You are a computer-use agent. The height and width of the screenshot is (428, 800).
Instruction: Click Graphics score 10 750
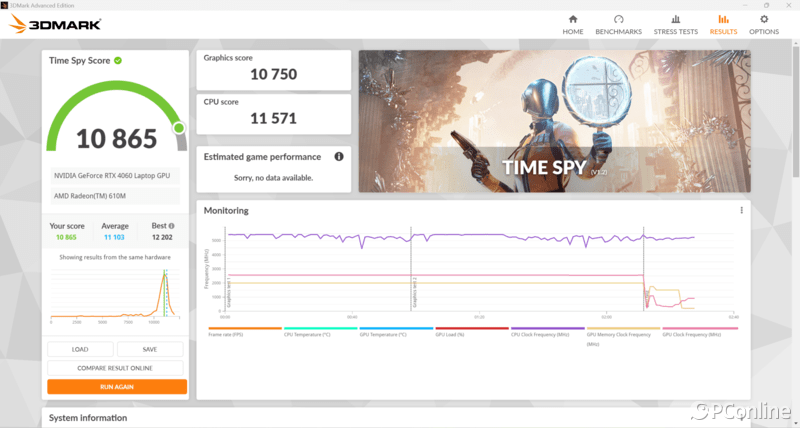(x=273, y=70)
